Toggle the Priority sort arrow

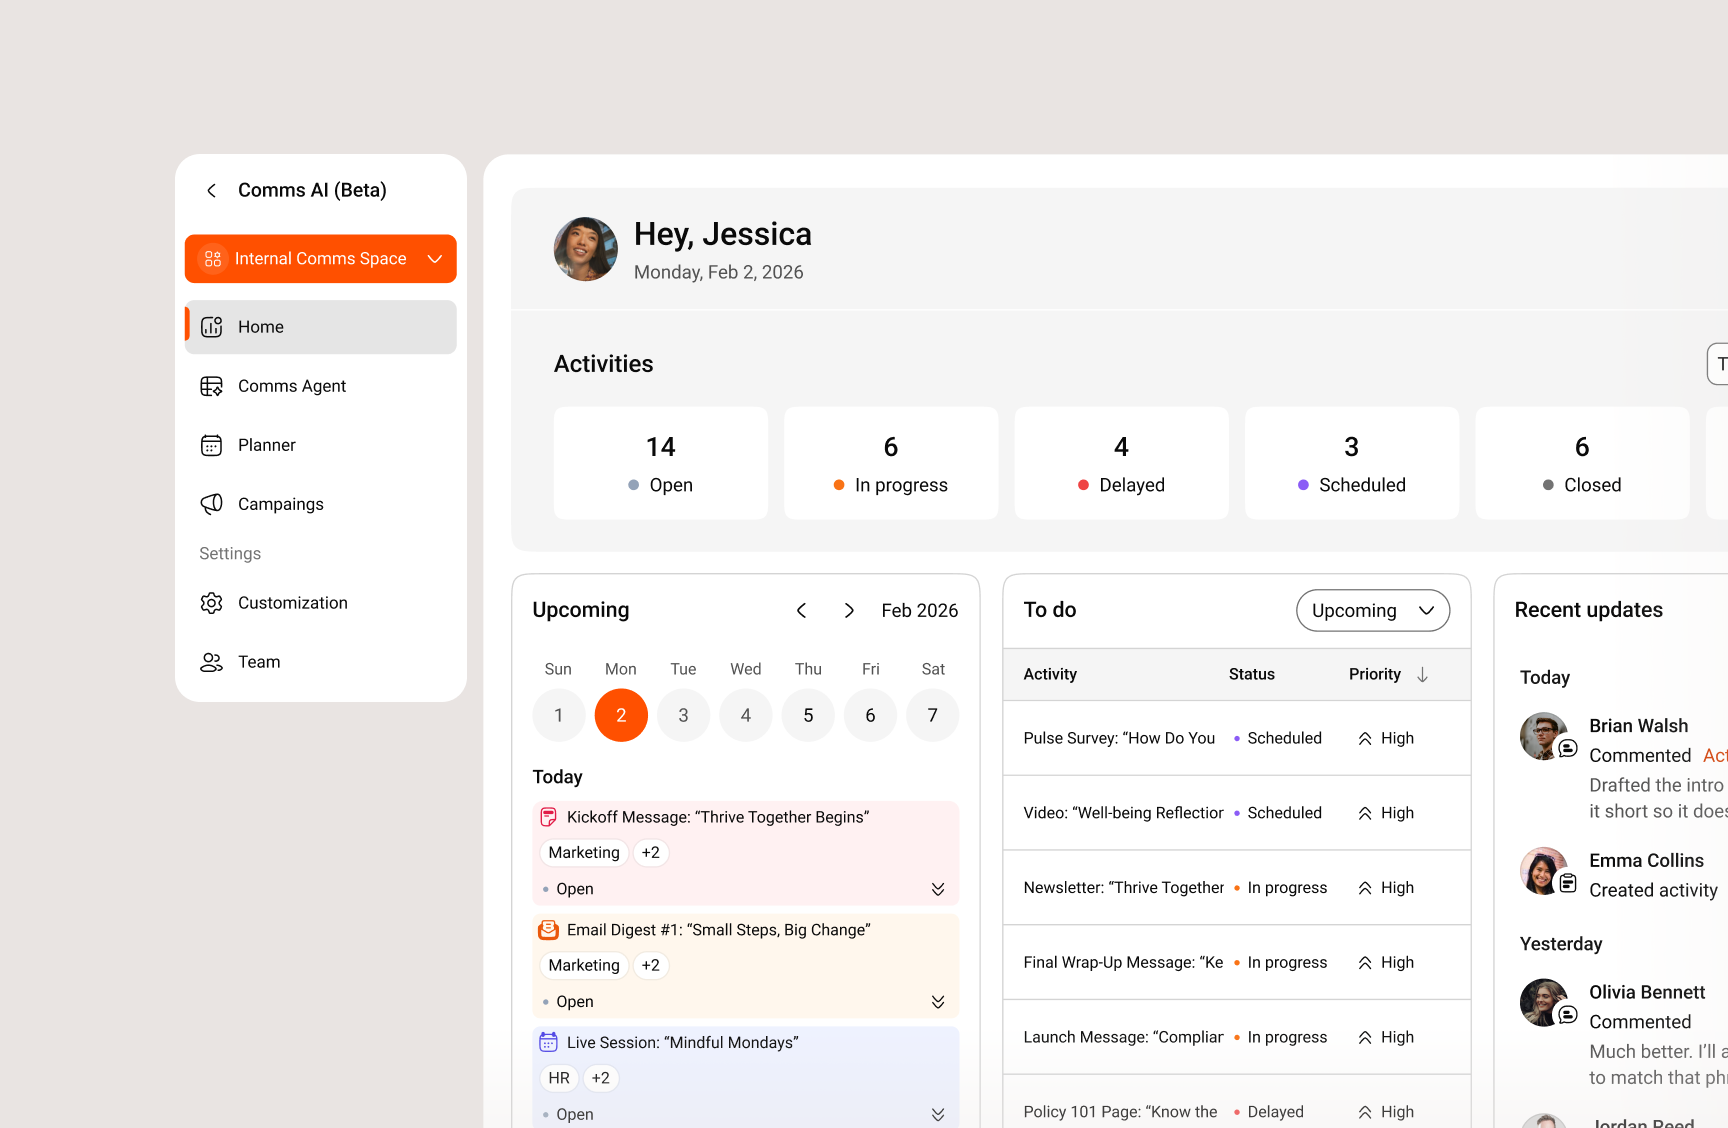coord(1423,674)
